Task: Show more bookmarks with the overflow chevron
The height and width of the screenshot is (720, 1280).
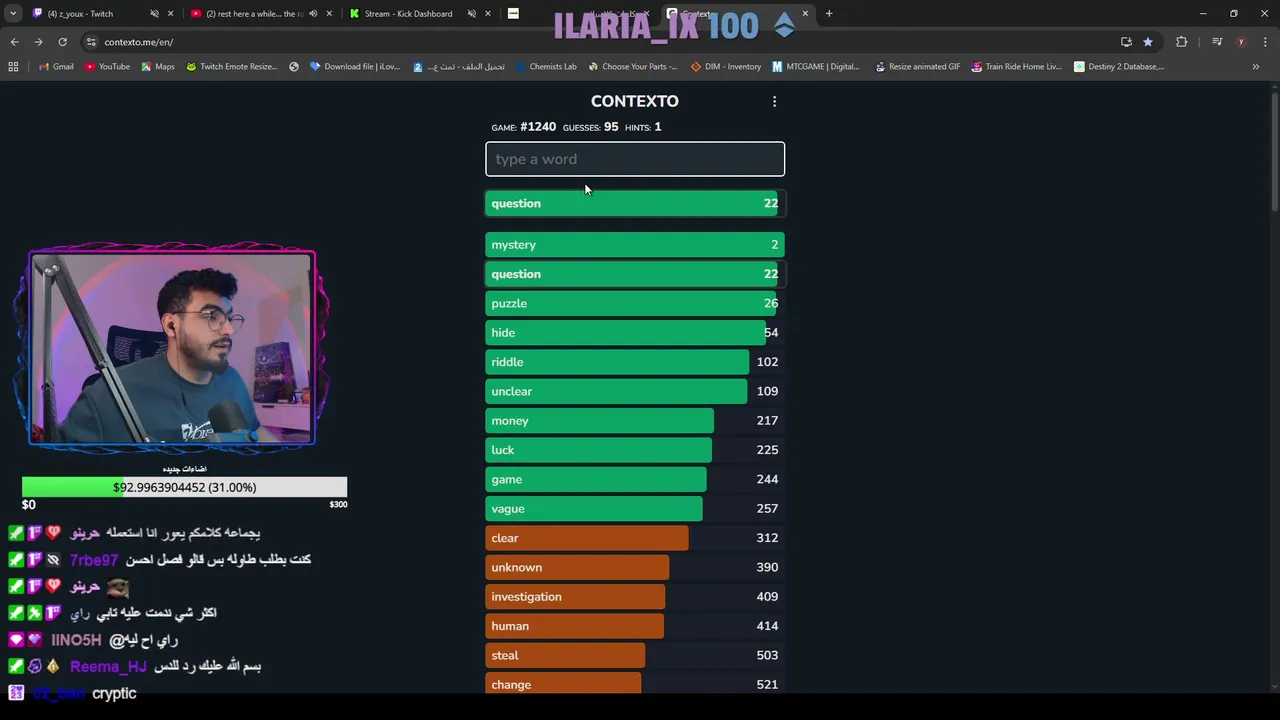Action: click(x=1256, y=67)
